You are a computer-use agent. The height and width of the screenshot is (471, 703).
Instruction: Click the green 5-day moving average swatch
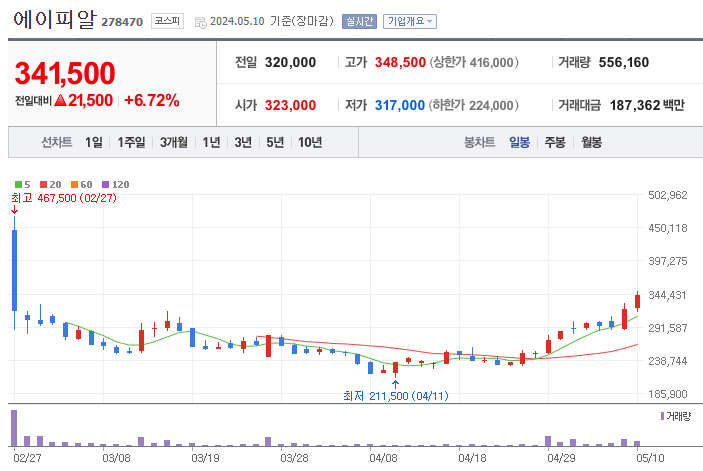[18, 184]
